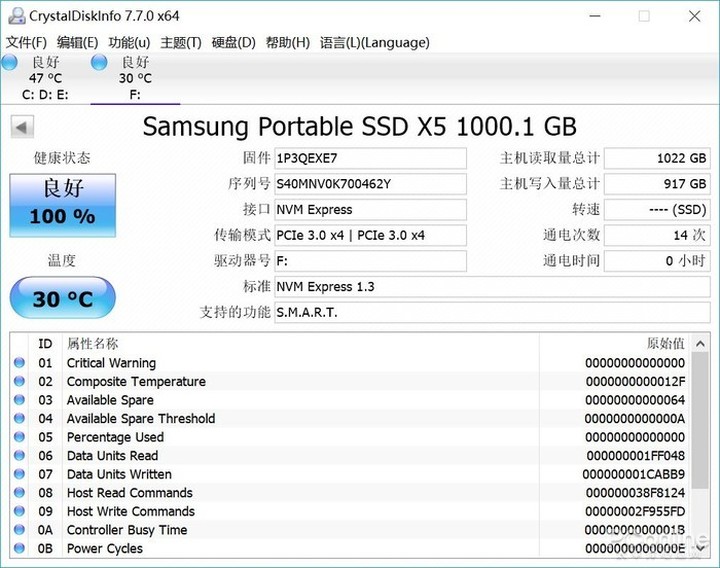Open the 文件(F) menu

(26, 42)
